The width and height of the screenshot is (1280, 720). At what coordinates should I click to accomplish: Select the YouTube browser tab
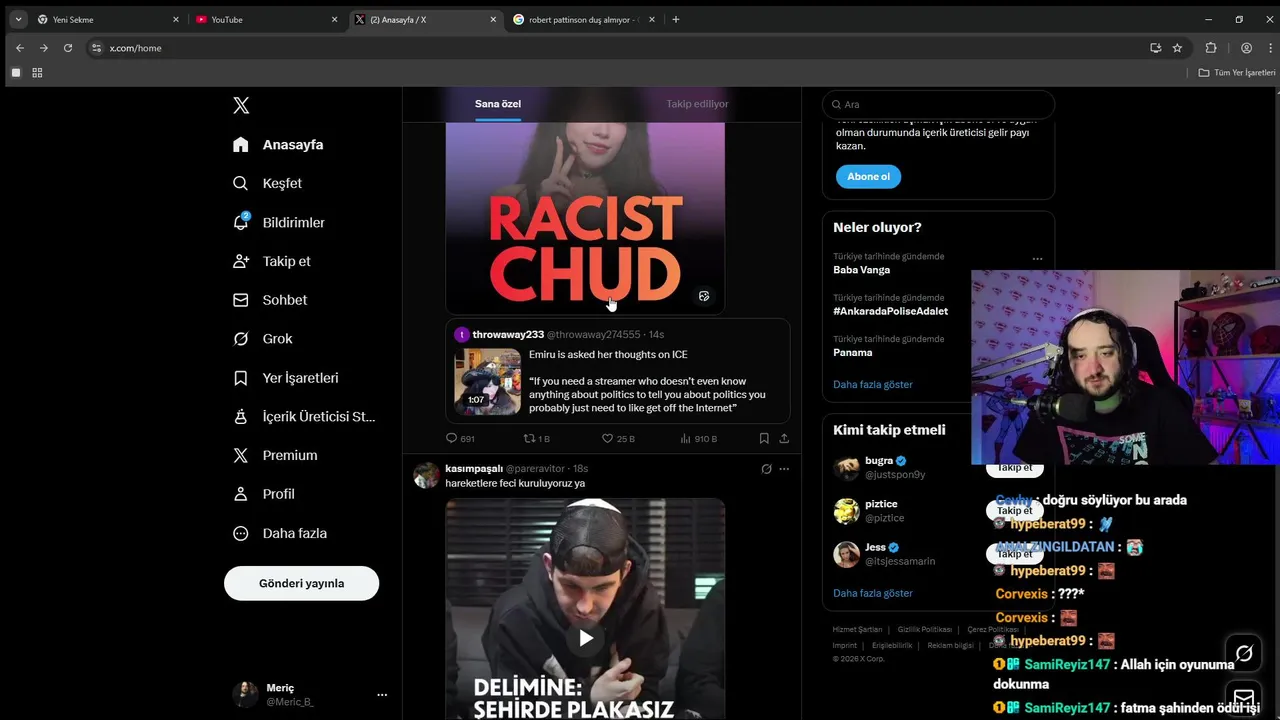(x=266, y=19)
